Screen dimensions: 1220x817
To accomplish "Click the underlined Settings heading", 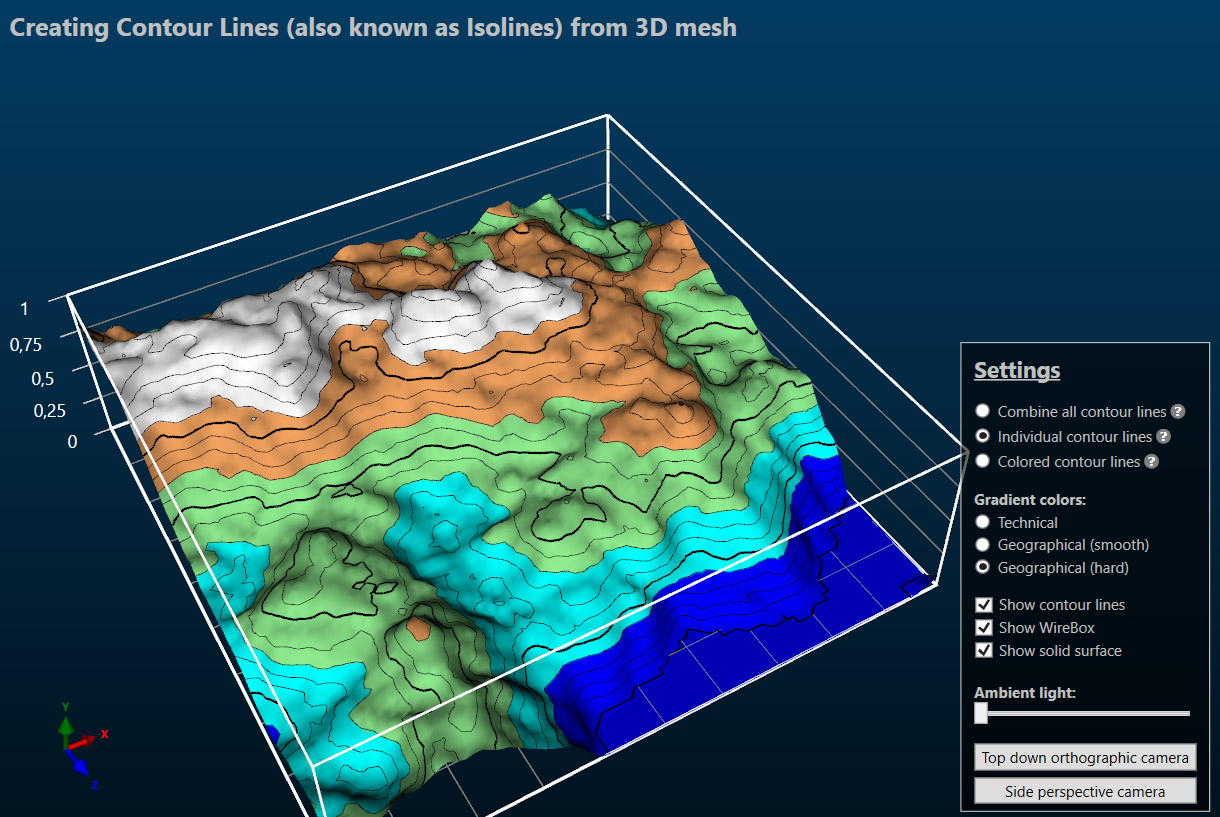I will (x=1017, y=370).
